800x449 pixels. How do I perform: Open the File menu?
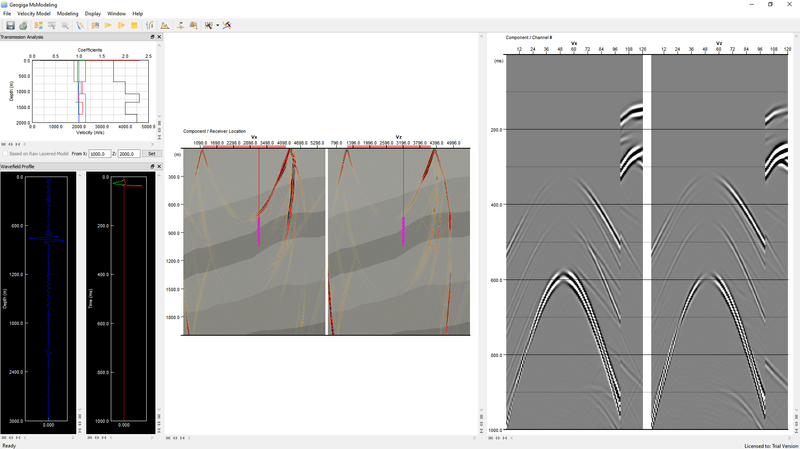[x=7, y=14]
